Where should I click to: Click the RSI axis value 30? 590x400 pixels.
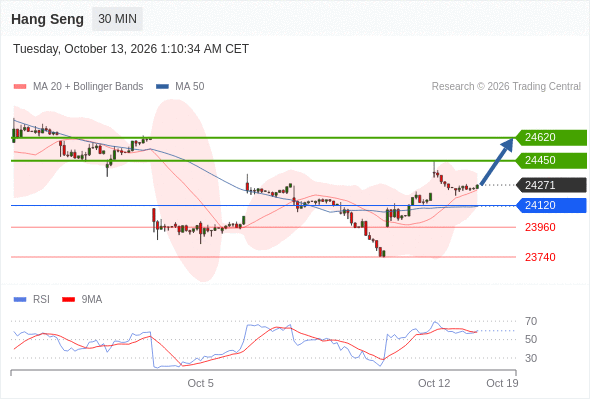point(531,358)
